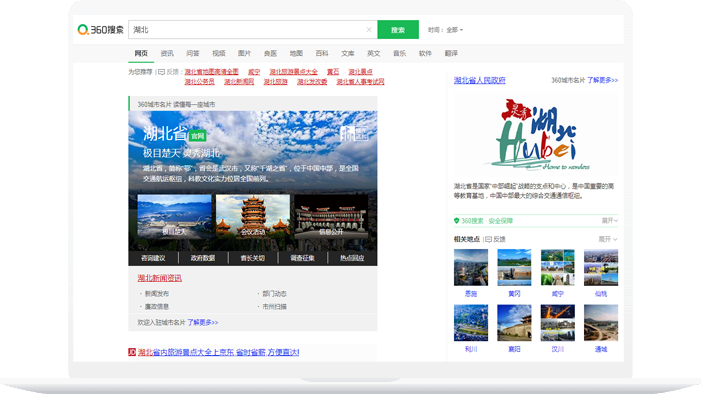This screenshot has width=701, height=394.
Task: Expand the 相关地点 section
Action: click(x=608, y=239)
